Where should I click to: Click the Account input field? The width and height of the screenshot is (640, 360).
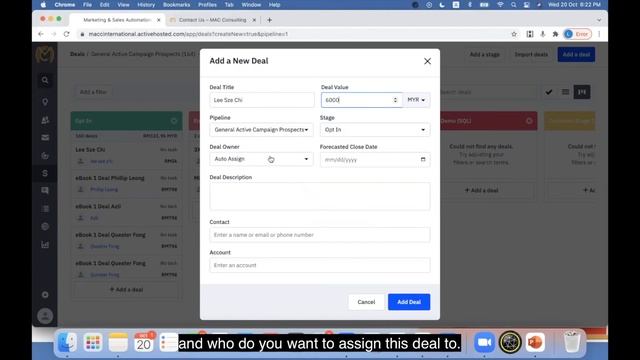[320, 265]
